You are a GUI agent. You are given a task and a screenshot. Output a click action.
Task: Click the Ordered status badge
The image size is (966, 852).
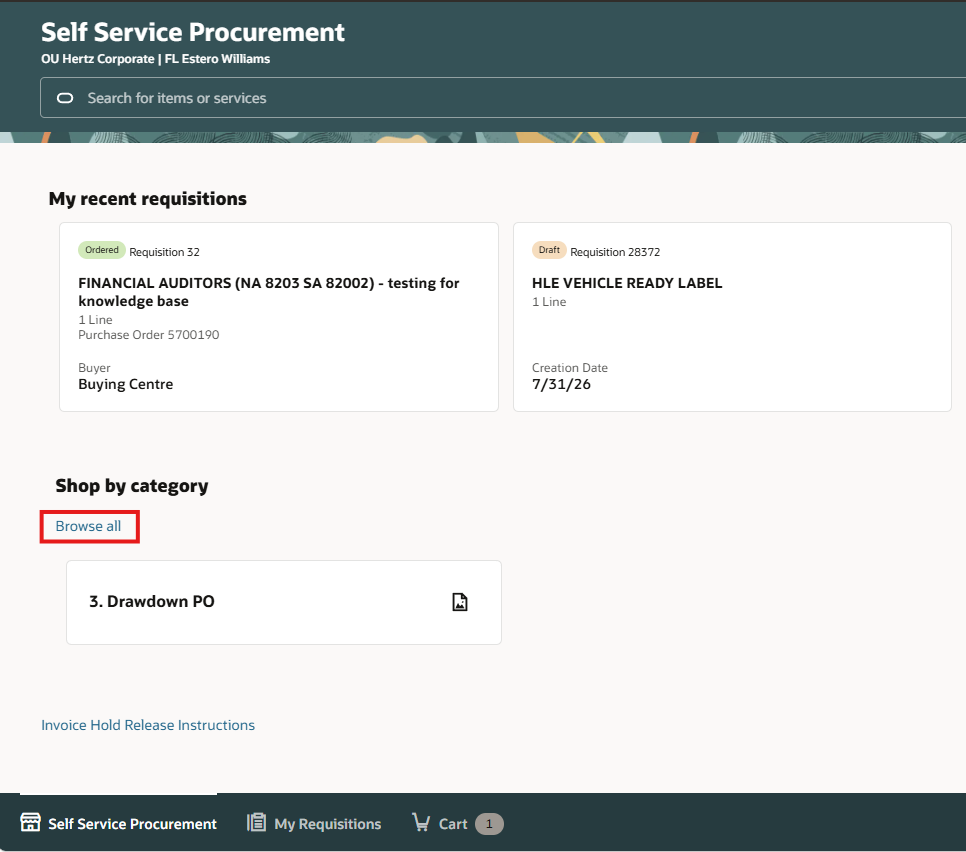102,250
